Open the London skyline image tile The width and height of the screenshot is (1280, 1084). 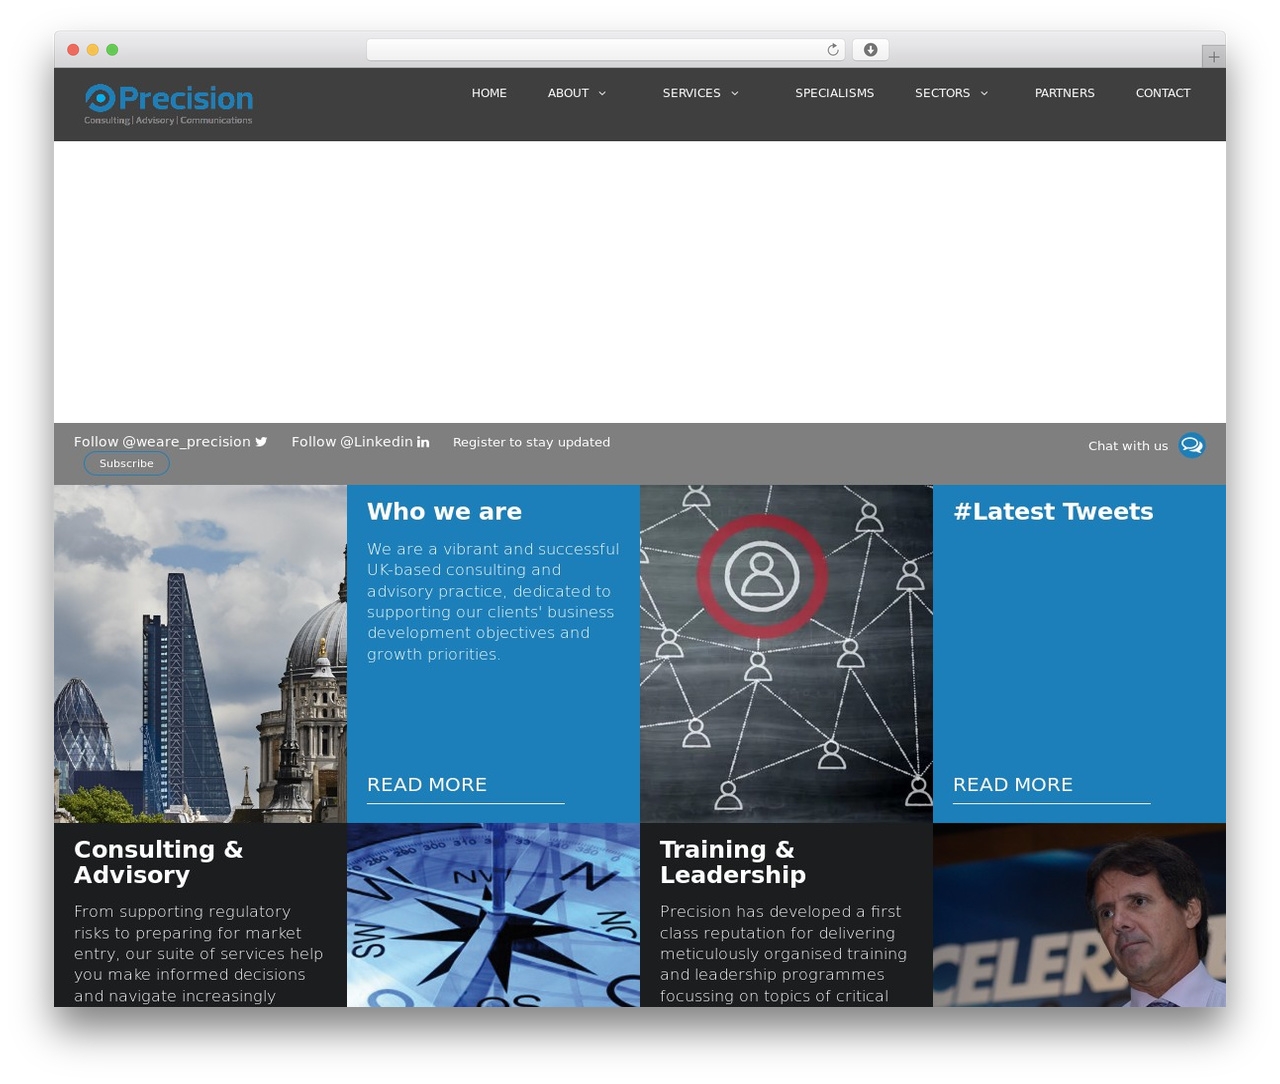[x=200, y=654]
